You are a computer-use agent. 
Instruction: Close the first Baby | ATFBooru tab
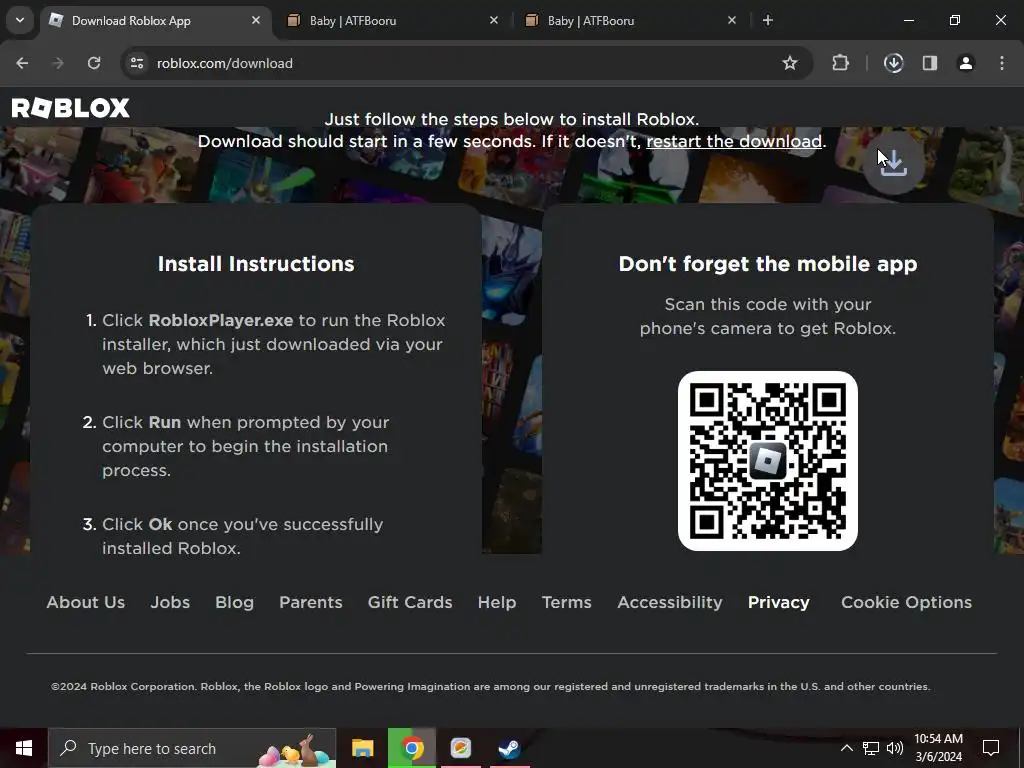tap(494, 21)
